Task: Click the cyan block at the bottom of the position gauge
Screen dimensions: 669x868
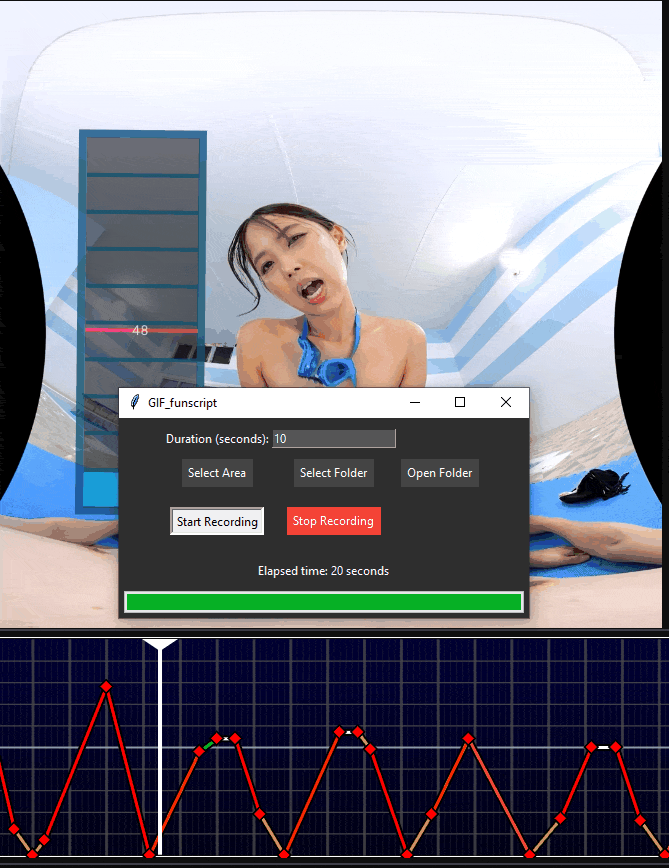Action: point(100,489)
